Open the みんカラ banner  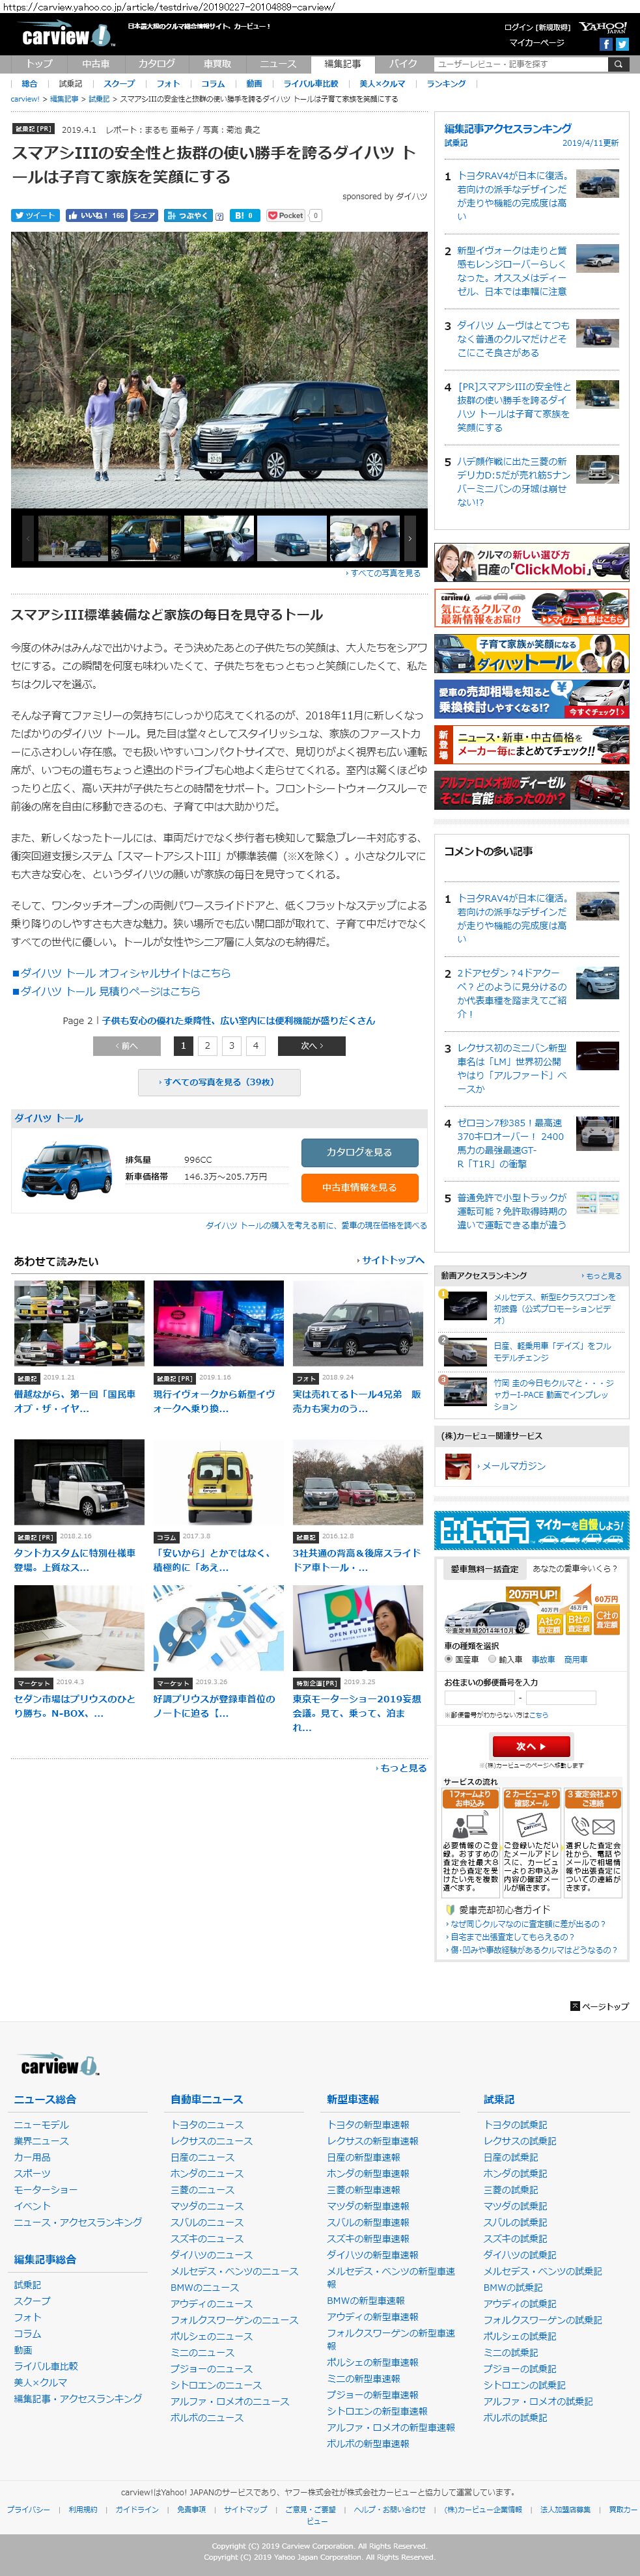click(531, 1530)
